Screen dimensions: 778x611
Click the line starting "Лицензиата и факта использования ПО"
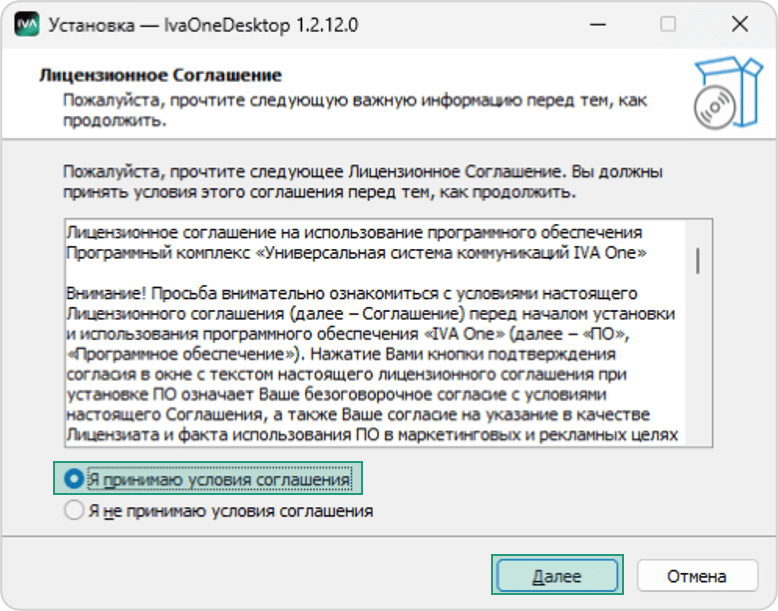click(372, 435)
